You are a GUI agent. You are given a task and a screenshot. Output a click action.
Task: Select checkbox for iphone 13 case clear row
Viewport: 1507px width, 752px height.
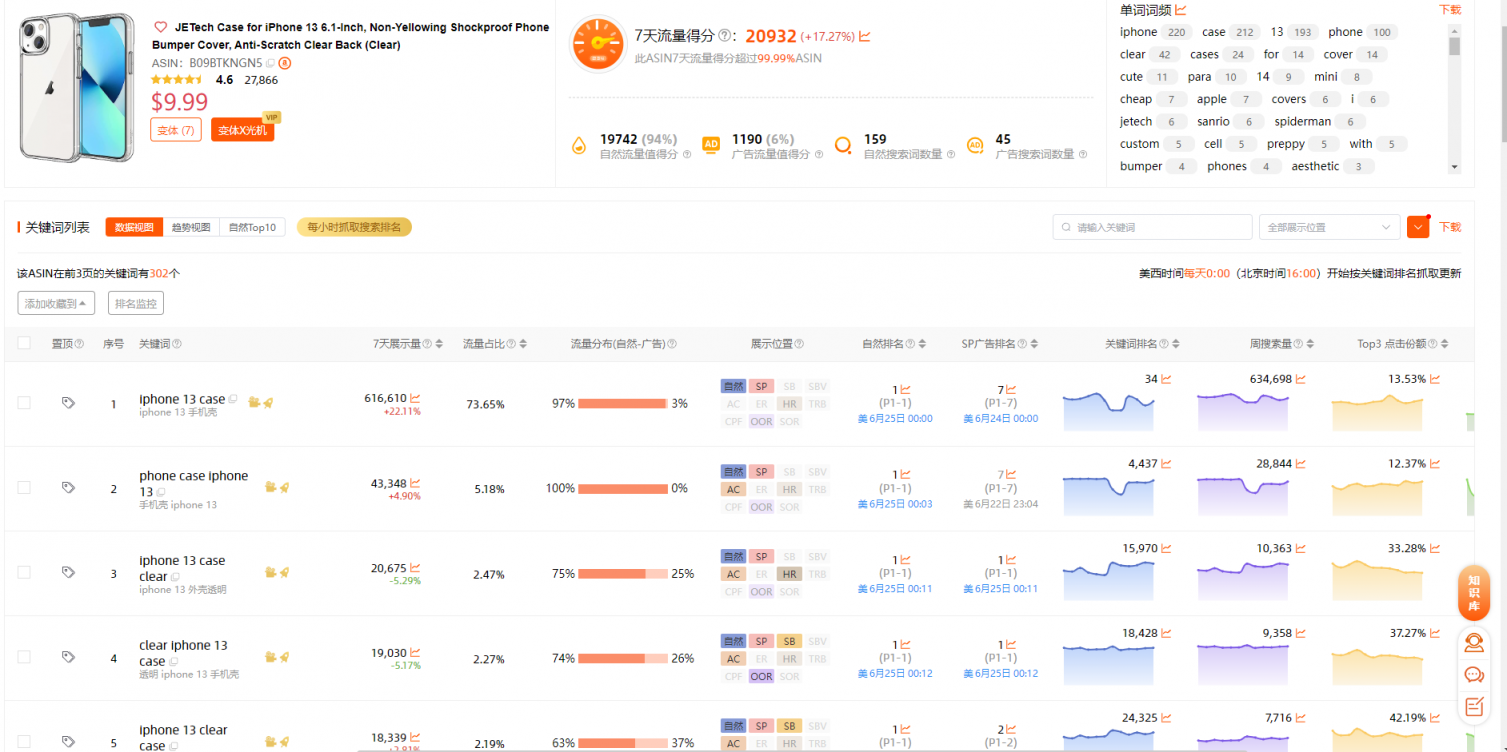(24, 573)
